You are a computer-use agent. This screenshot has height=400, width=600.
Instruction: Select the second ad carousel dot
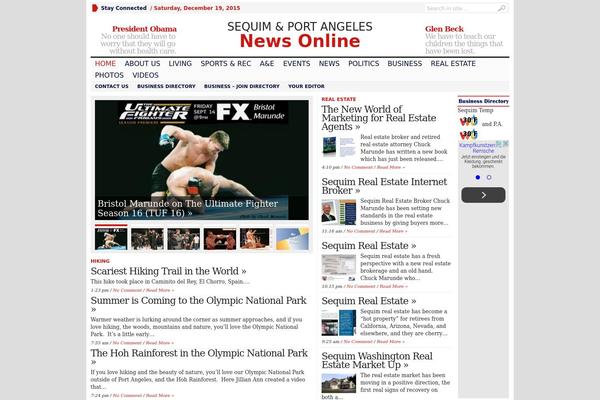point(489,177)
